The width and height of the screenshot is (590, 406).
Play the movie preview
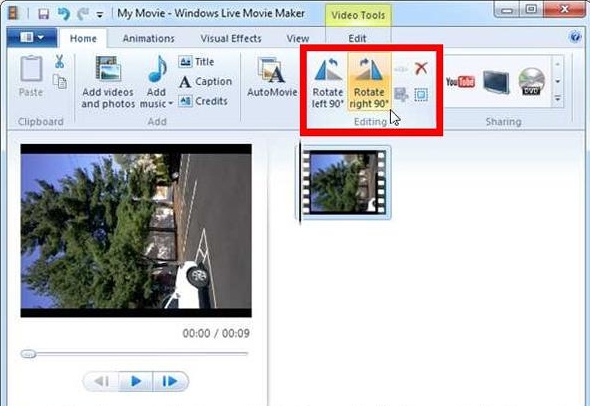pos(136,382)
